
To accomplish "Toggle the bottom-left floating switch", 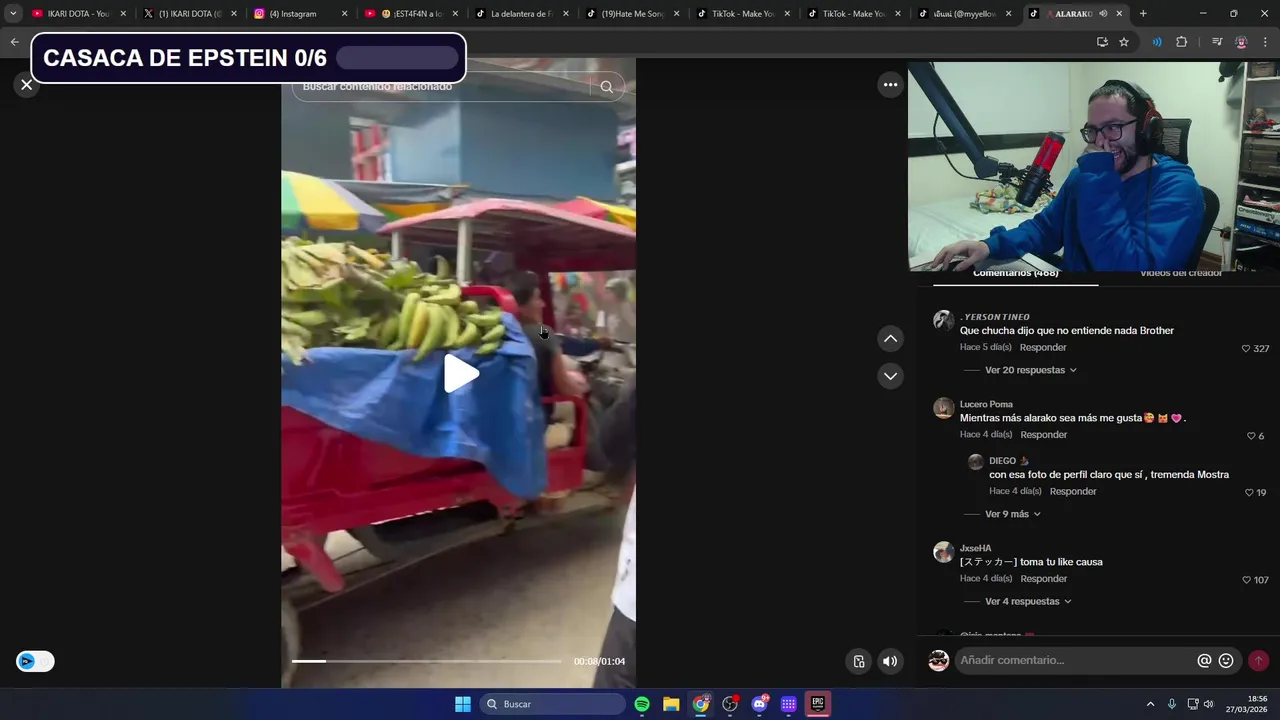I will coord(35,661).
